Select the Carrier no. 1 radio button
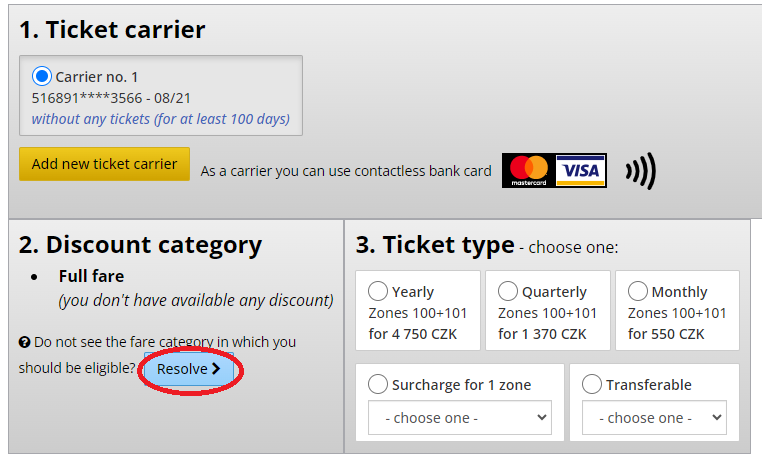The image size is (762, 459). coord(42,76)
